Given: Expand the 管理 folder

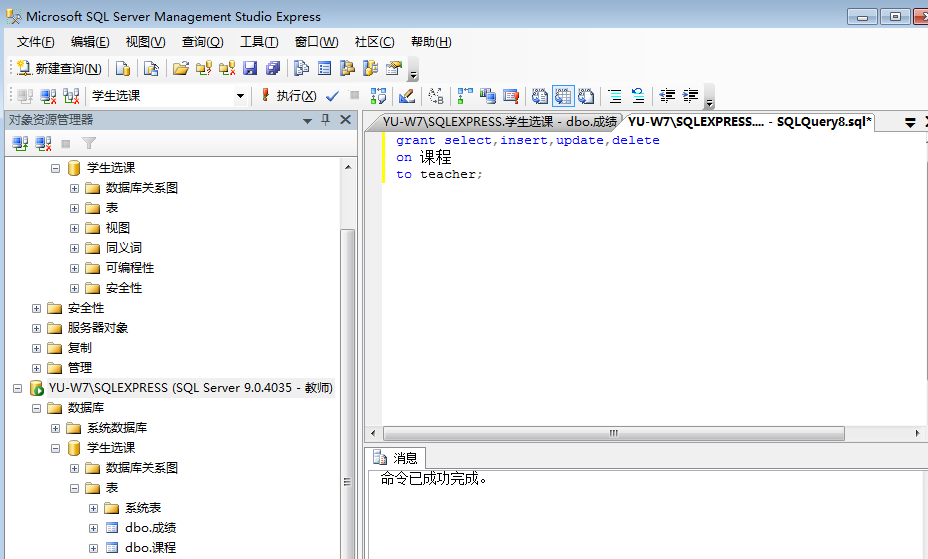Looking at the screenshot, I should click(x=37, y=369).
